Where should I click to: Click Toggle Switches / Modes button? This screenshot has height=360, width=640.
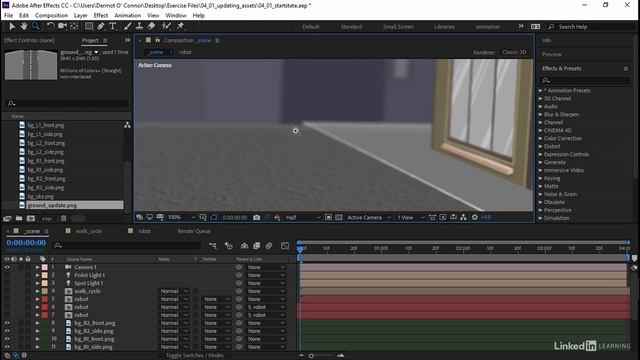pos(195,356)
